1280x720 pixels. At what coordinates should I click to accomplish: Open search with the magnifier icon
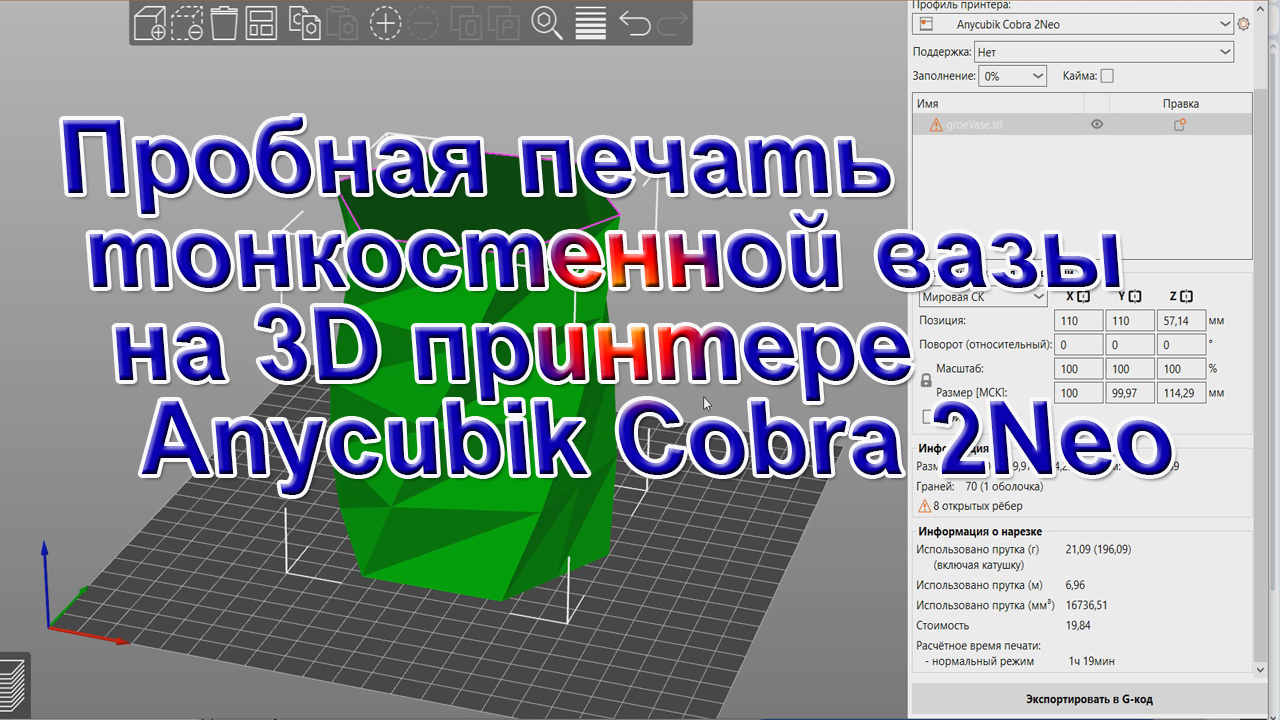click(545, 23)
